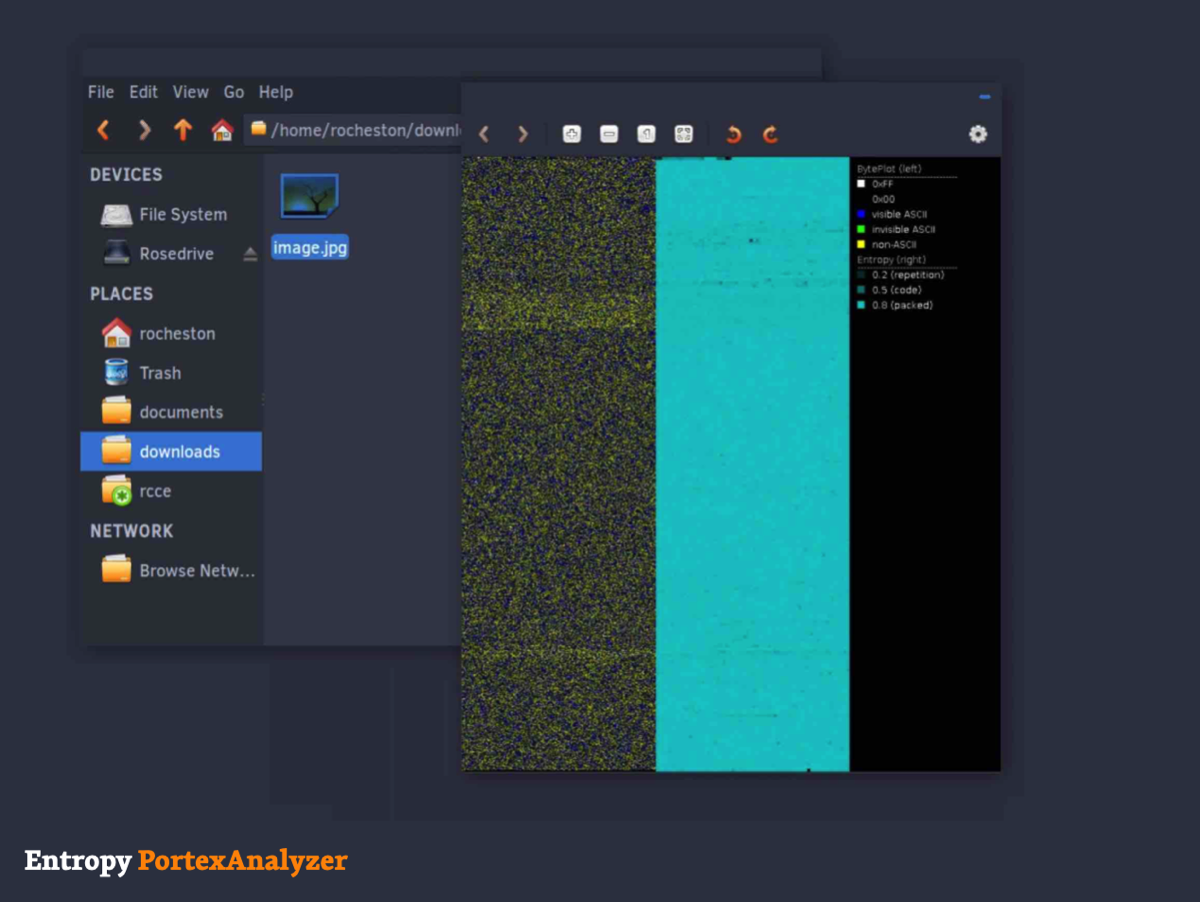
Task: Click the file path location bar
Action: [x=360, y=130]
